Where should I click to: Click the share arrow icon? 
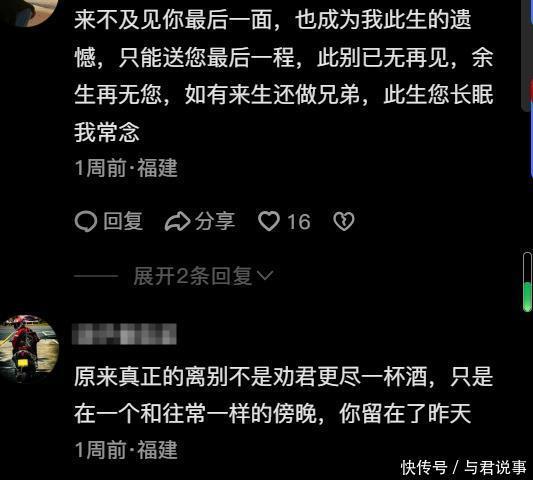point(177,222)
